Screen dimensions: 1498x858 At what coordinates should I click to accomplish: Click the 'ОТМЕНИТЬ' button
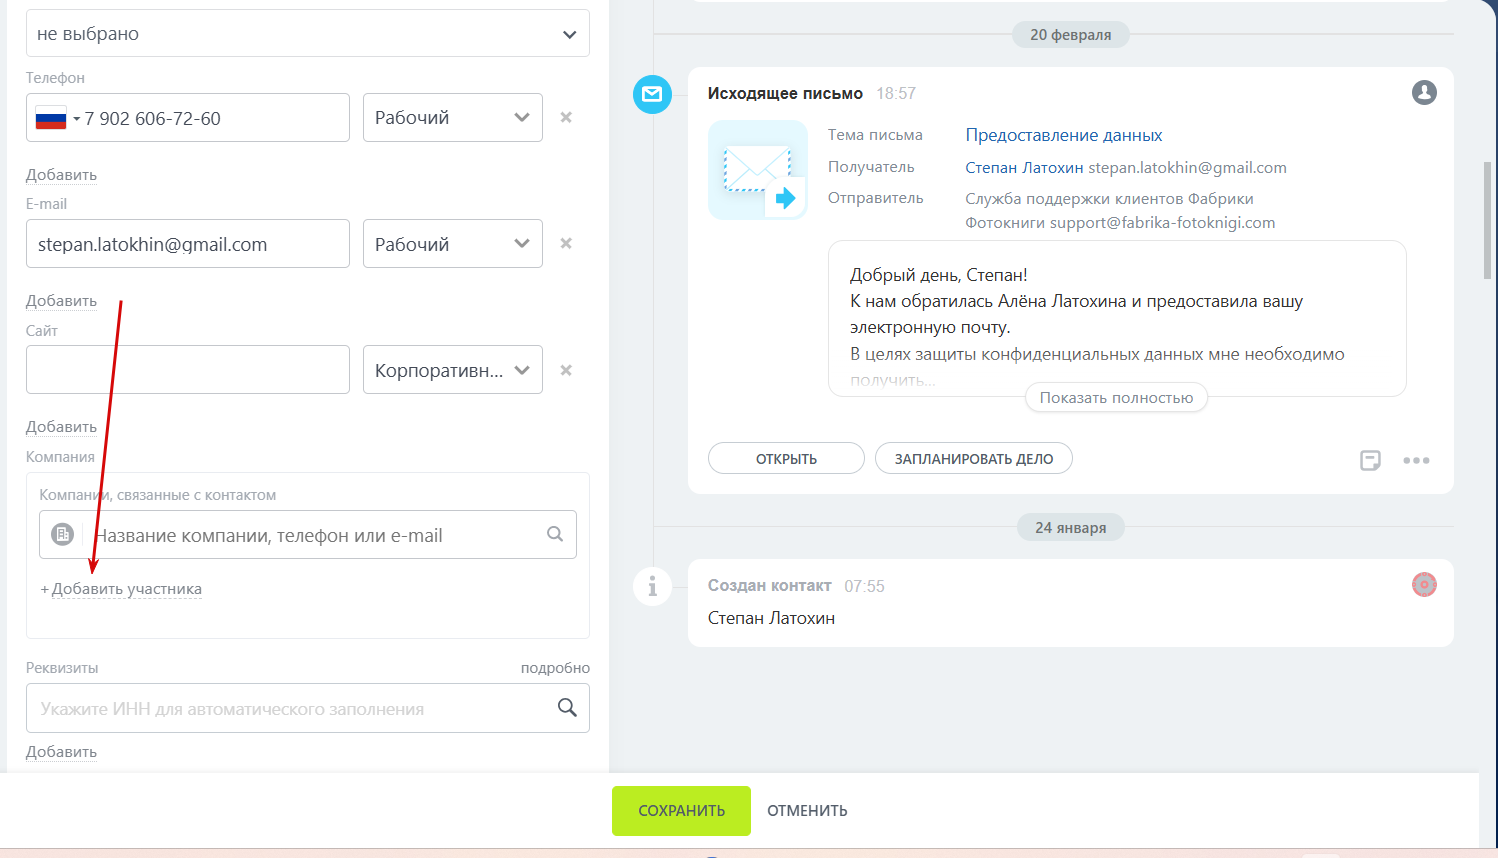(x=807, y=811)
